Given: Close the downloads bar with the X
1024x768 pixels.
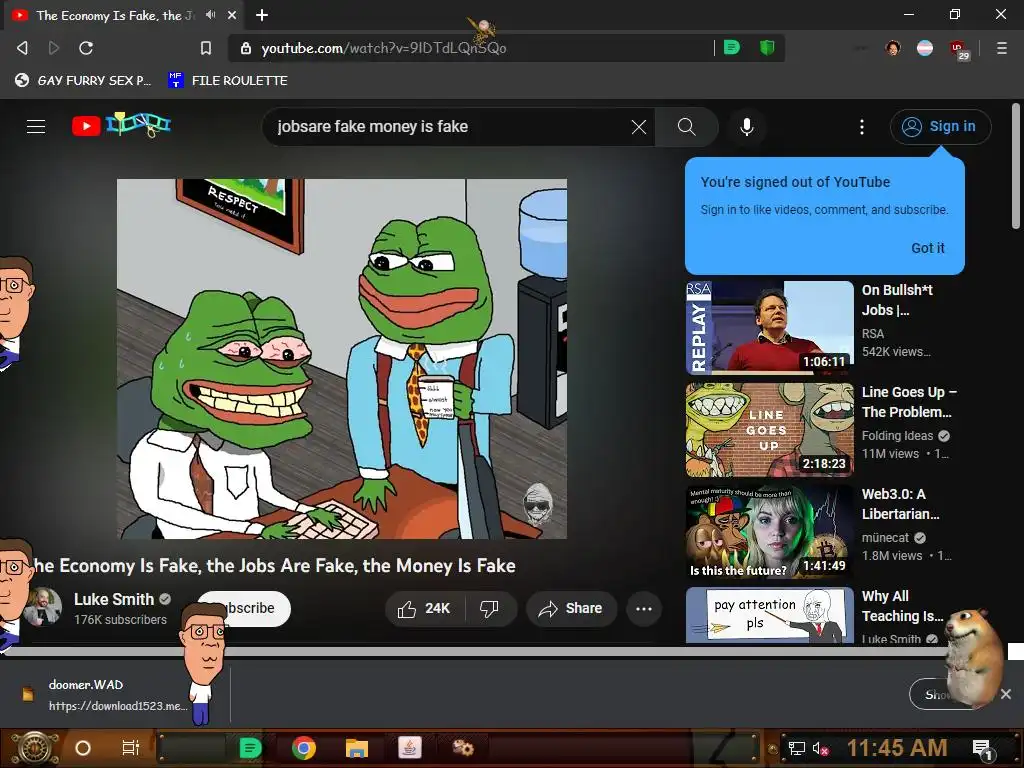Looking at the screenshot, I should coord(1006,694).
